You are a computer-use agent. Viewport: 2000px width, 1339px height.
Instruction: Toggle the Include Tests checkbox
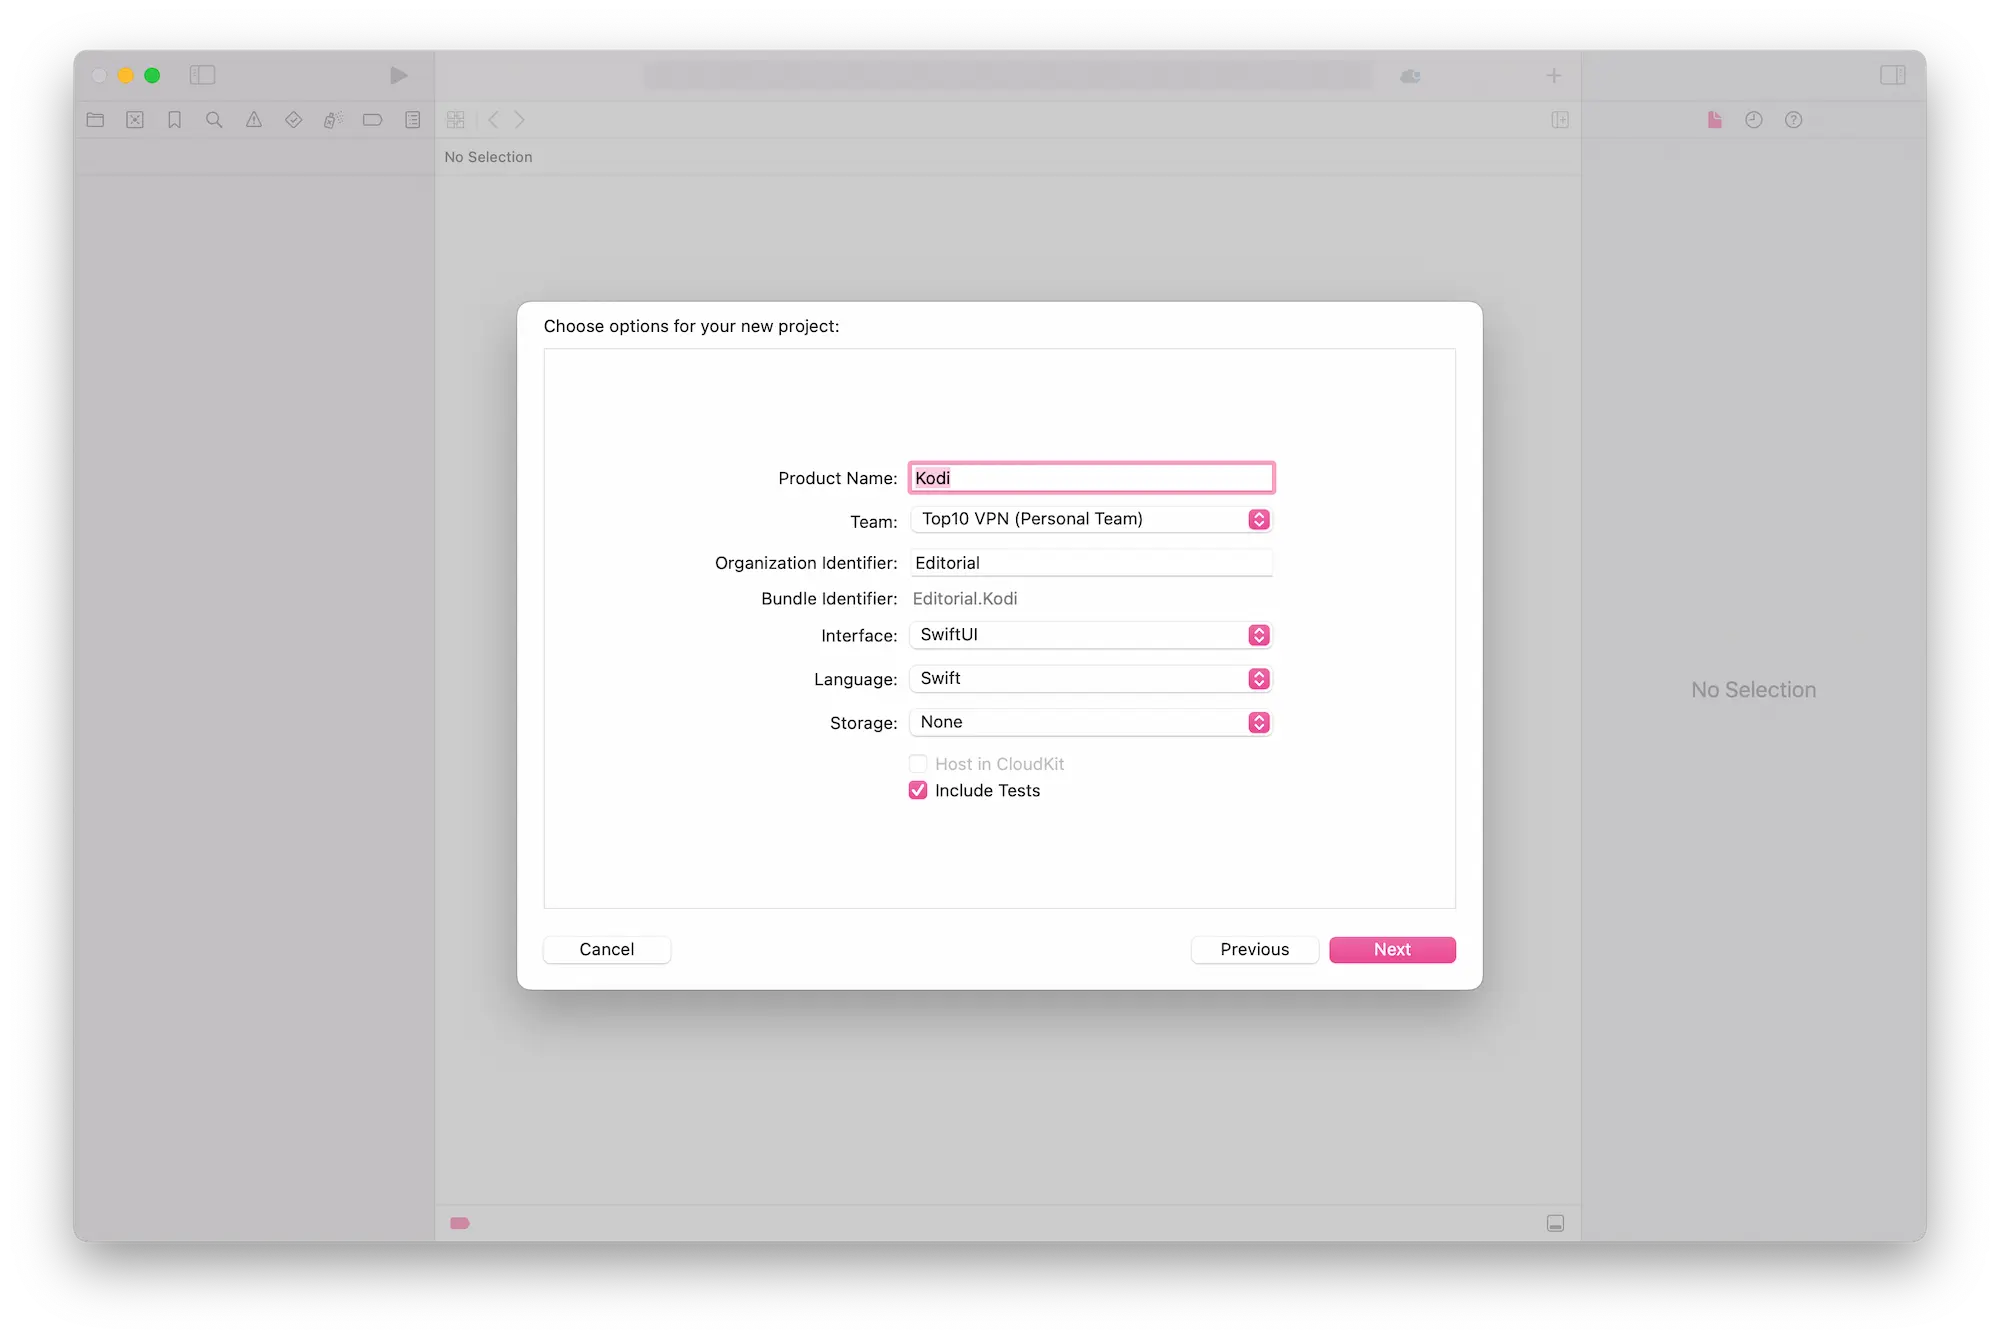click(x=919, y=789)
